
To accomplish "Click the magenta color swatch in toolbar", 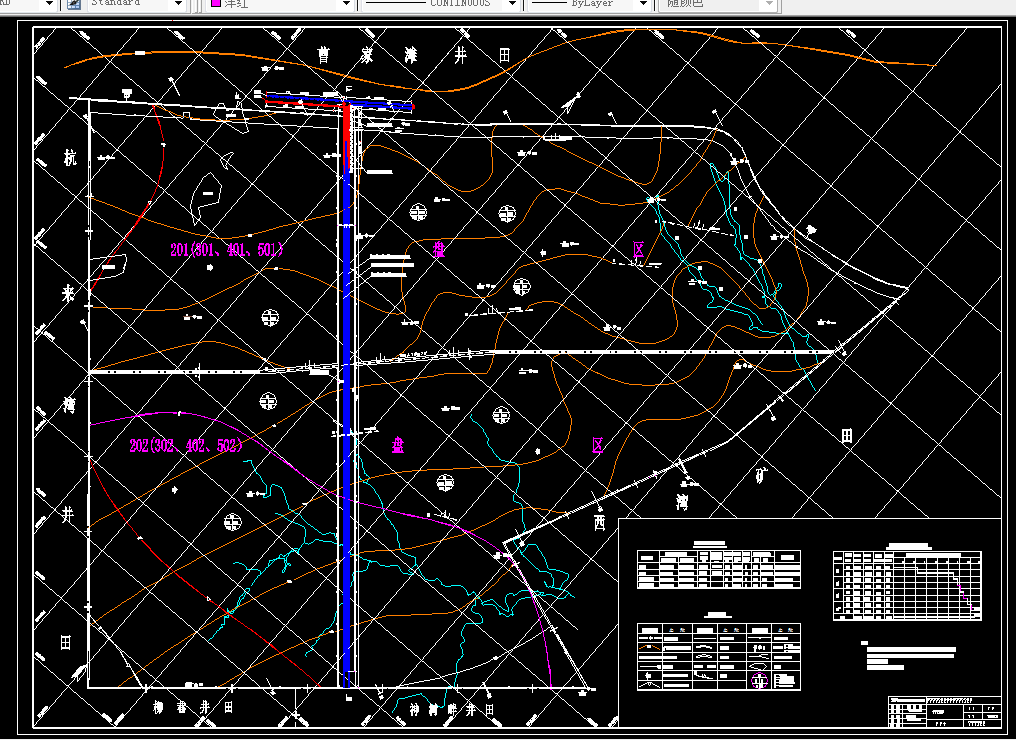I will click(x=216, y=3).
